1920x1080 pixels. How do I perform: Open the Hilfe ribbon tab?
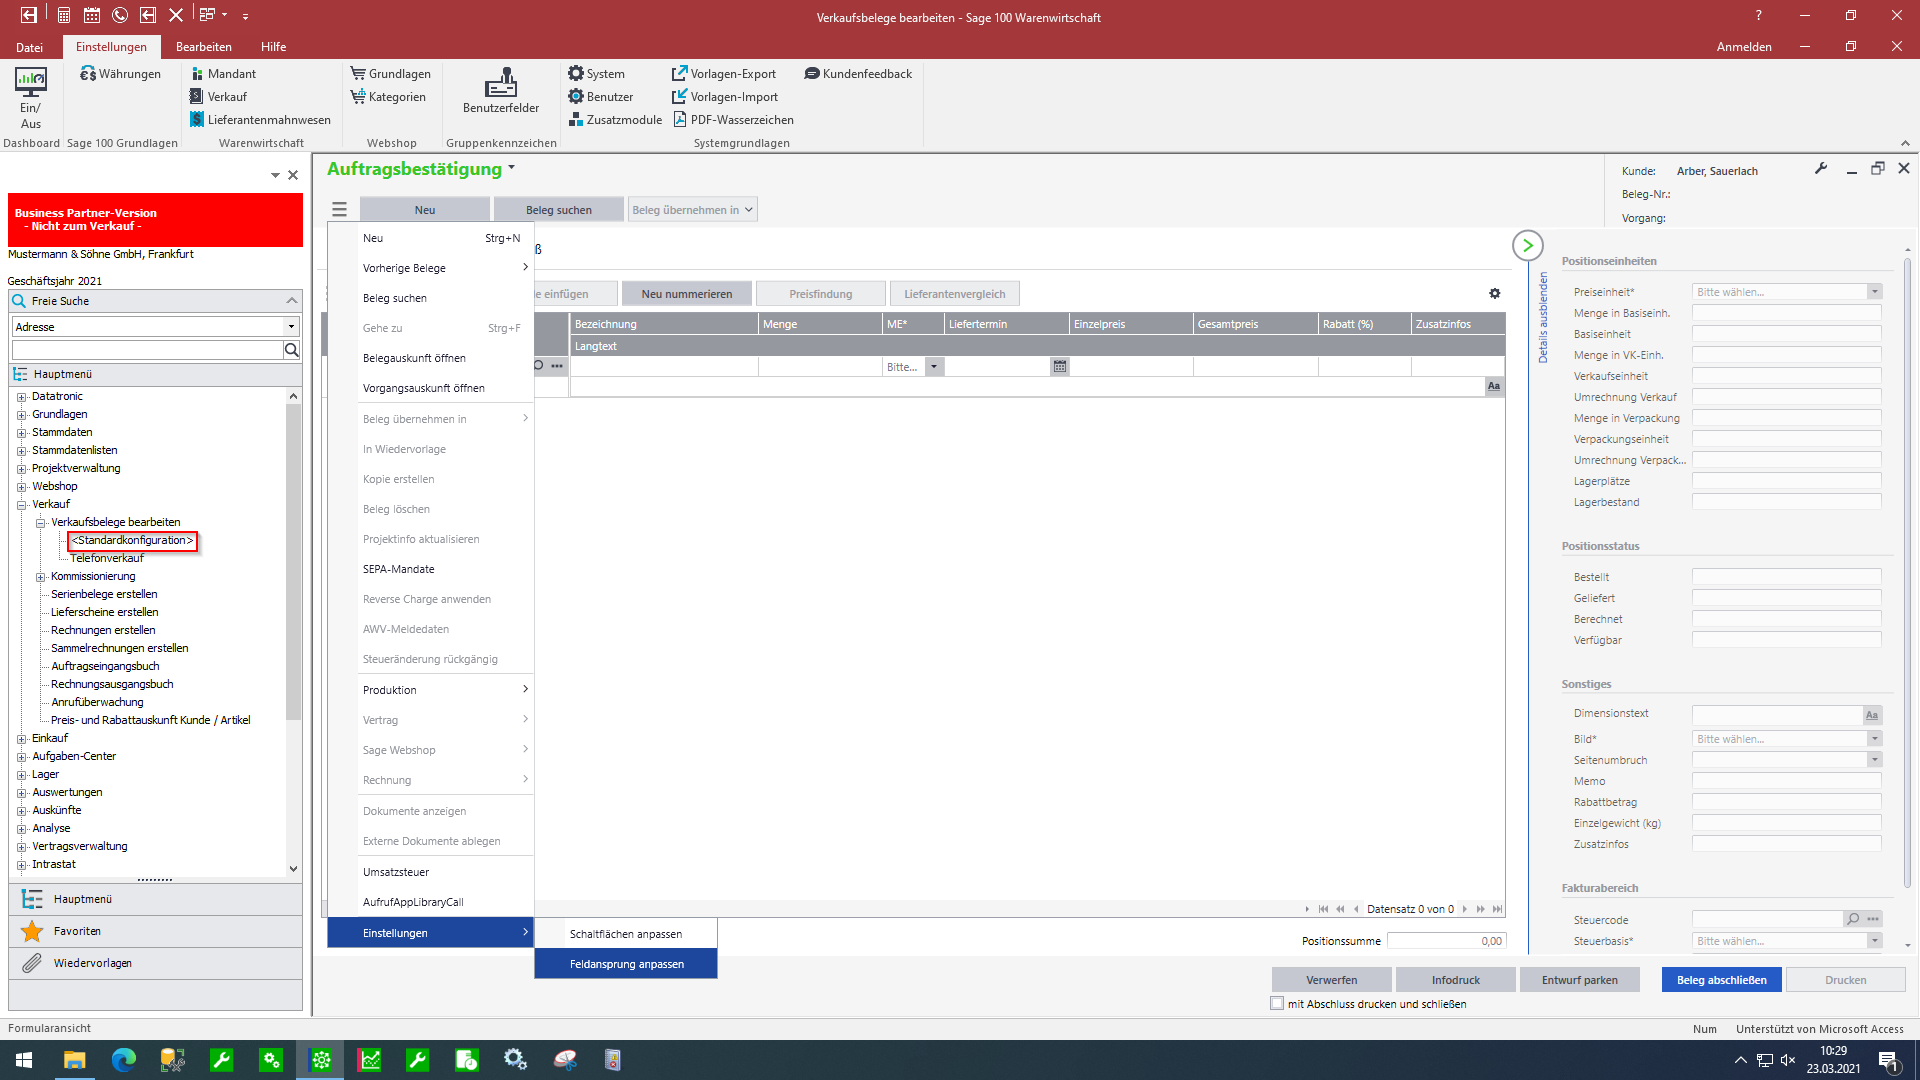(x=273, y=47)
